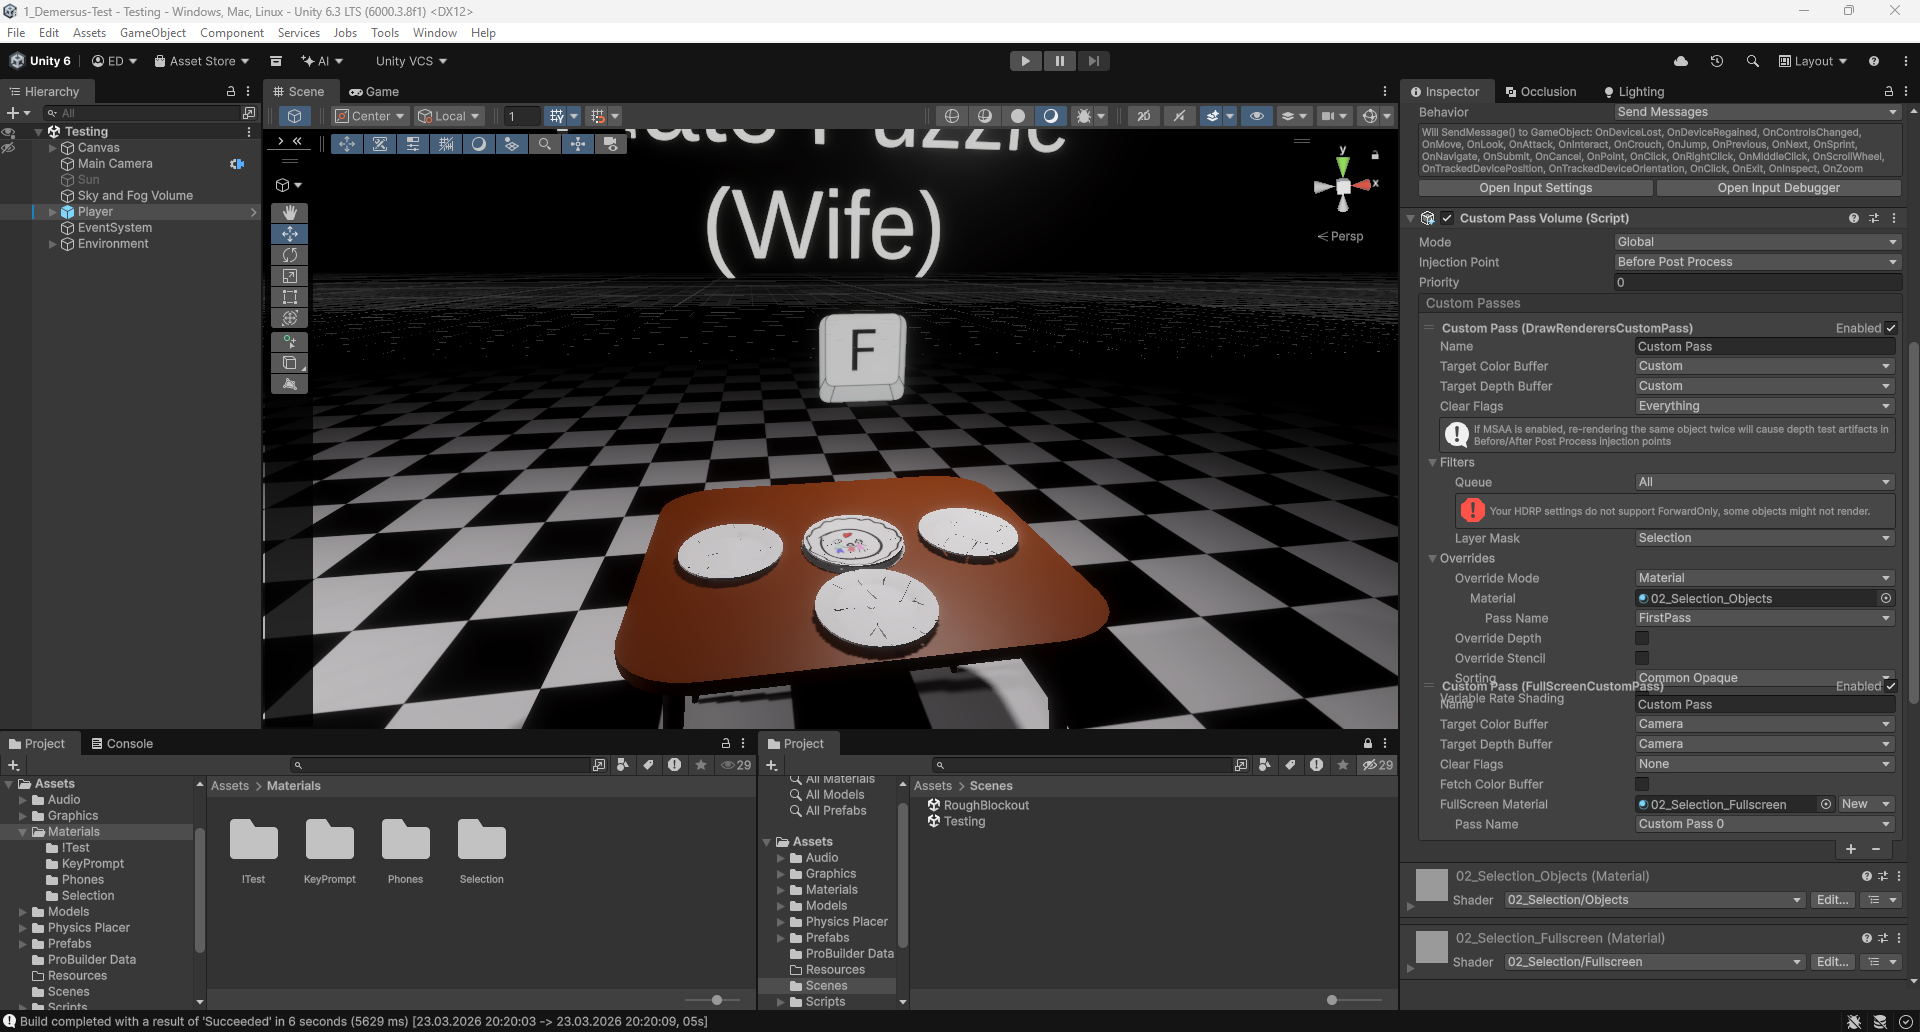Screen dimensions: 1920x1032
Task: Disable the Custom Pass Volume script checkbox
Action: point(1447,218)
